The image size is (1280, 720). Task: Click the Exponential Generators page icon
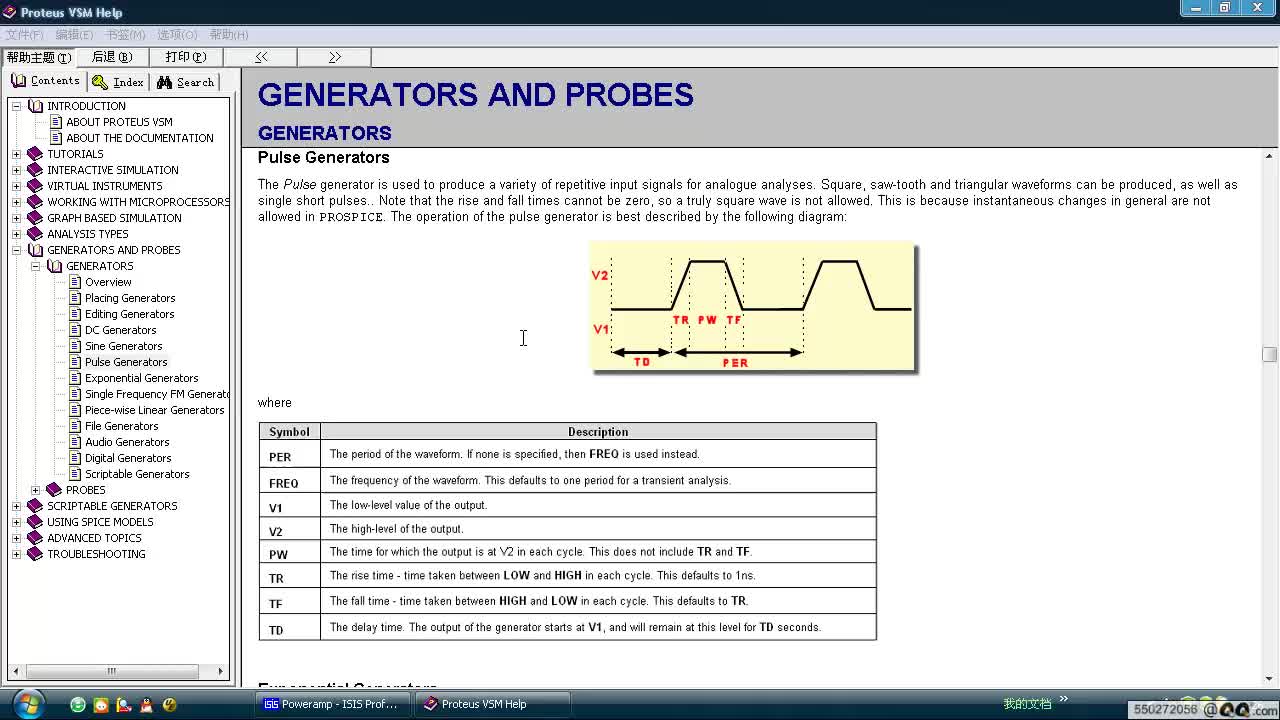75,378
